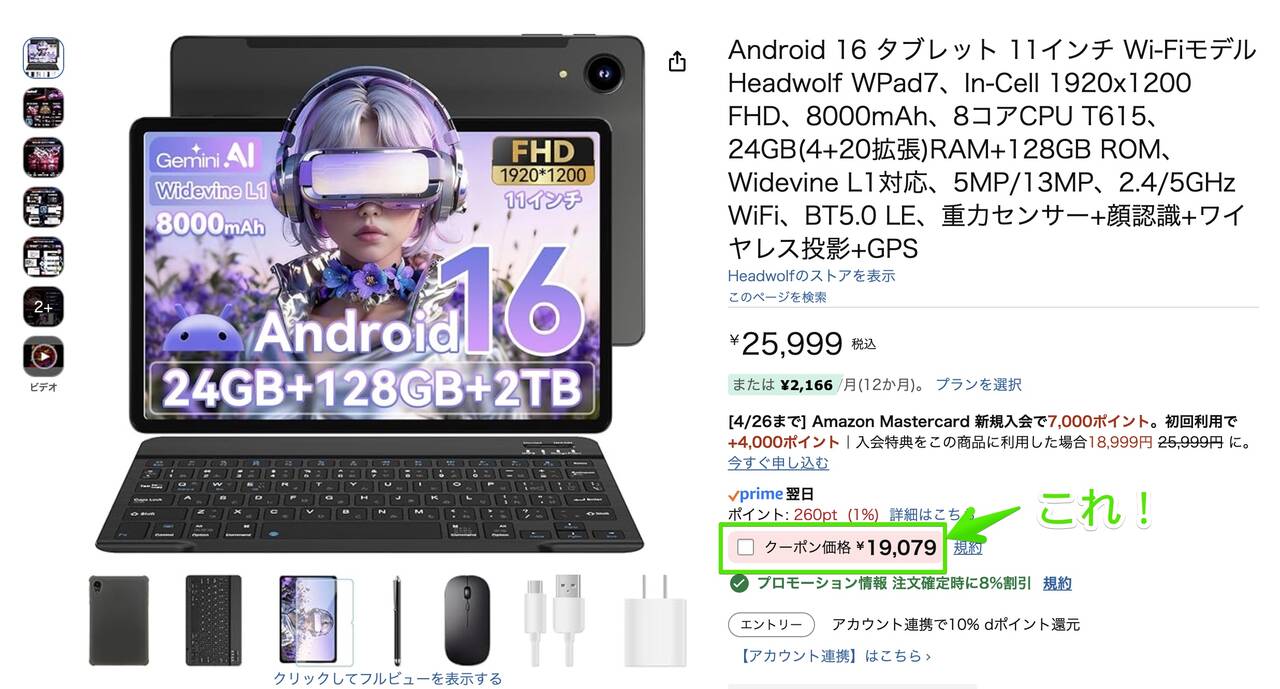Screen dimensions: 1280x689
Task: Click main tablet product image for full view
Action: (x=388, y=292)
